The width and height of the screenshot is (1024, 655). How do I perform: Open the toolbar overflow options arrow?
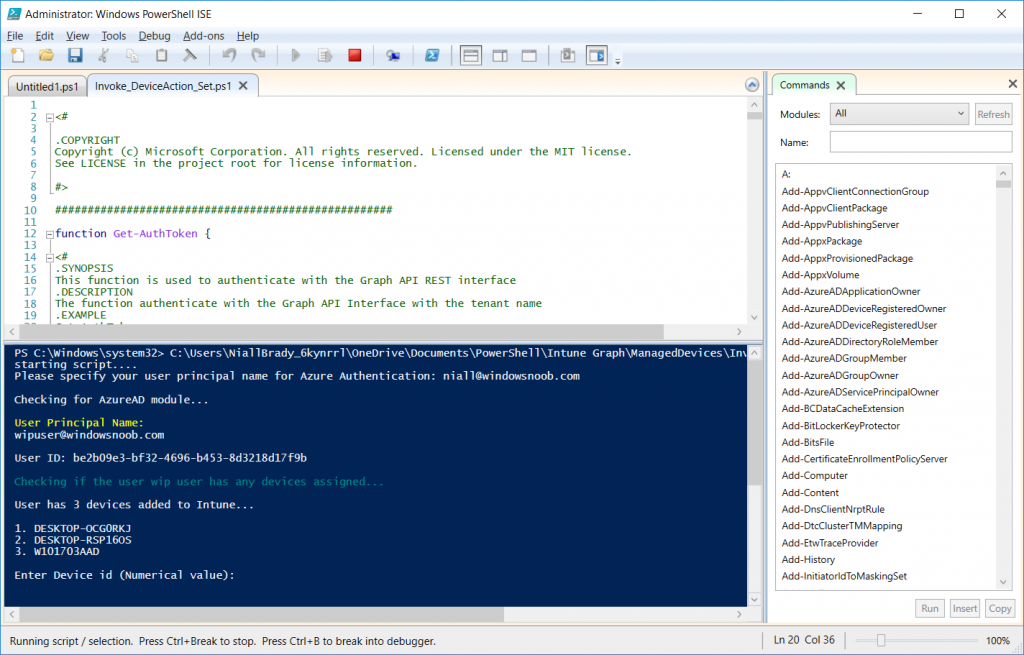click(617, 61)
